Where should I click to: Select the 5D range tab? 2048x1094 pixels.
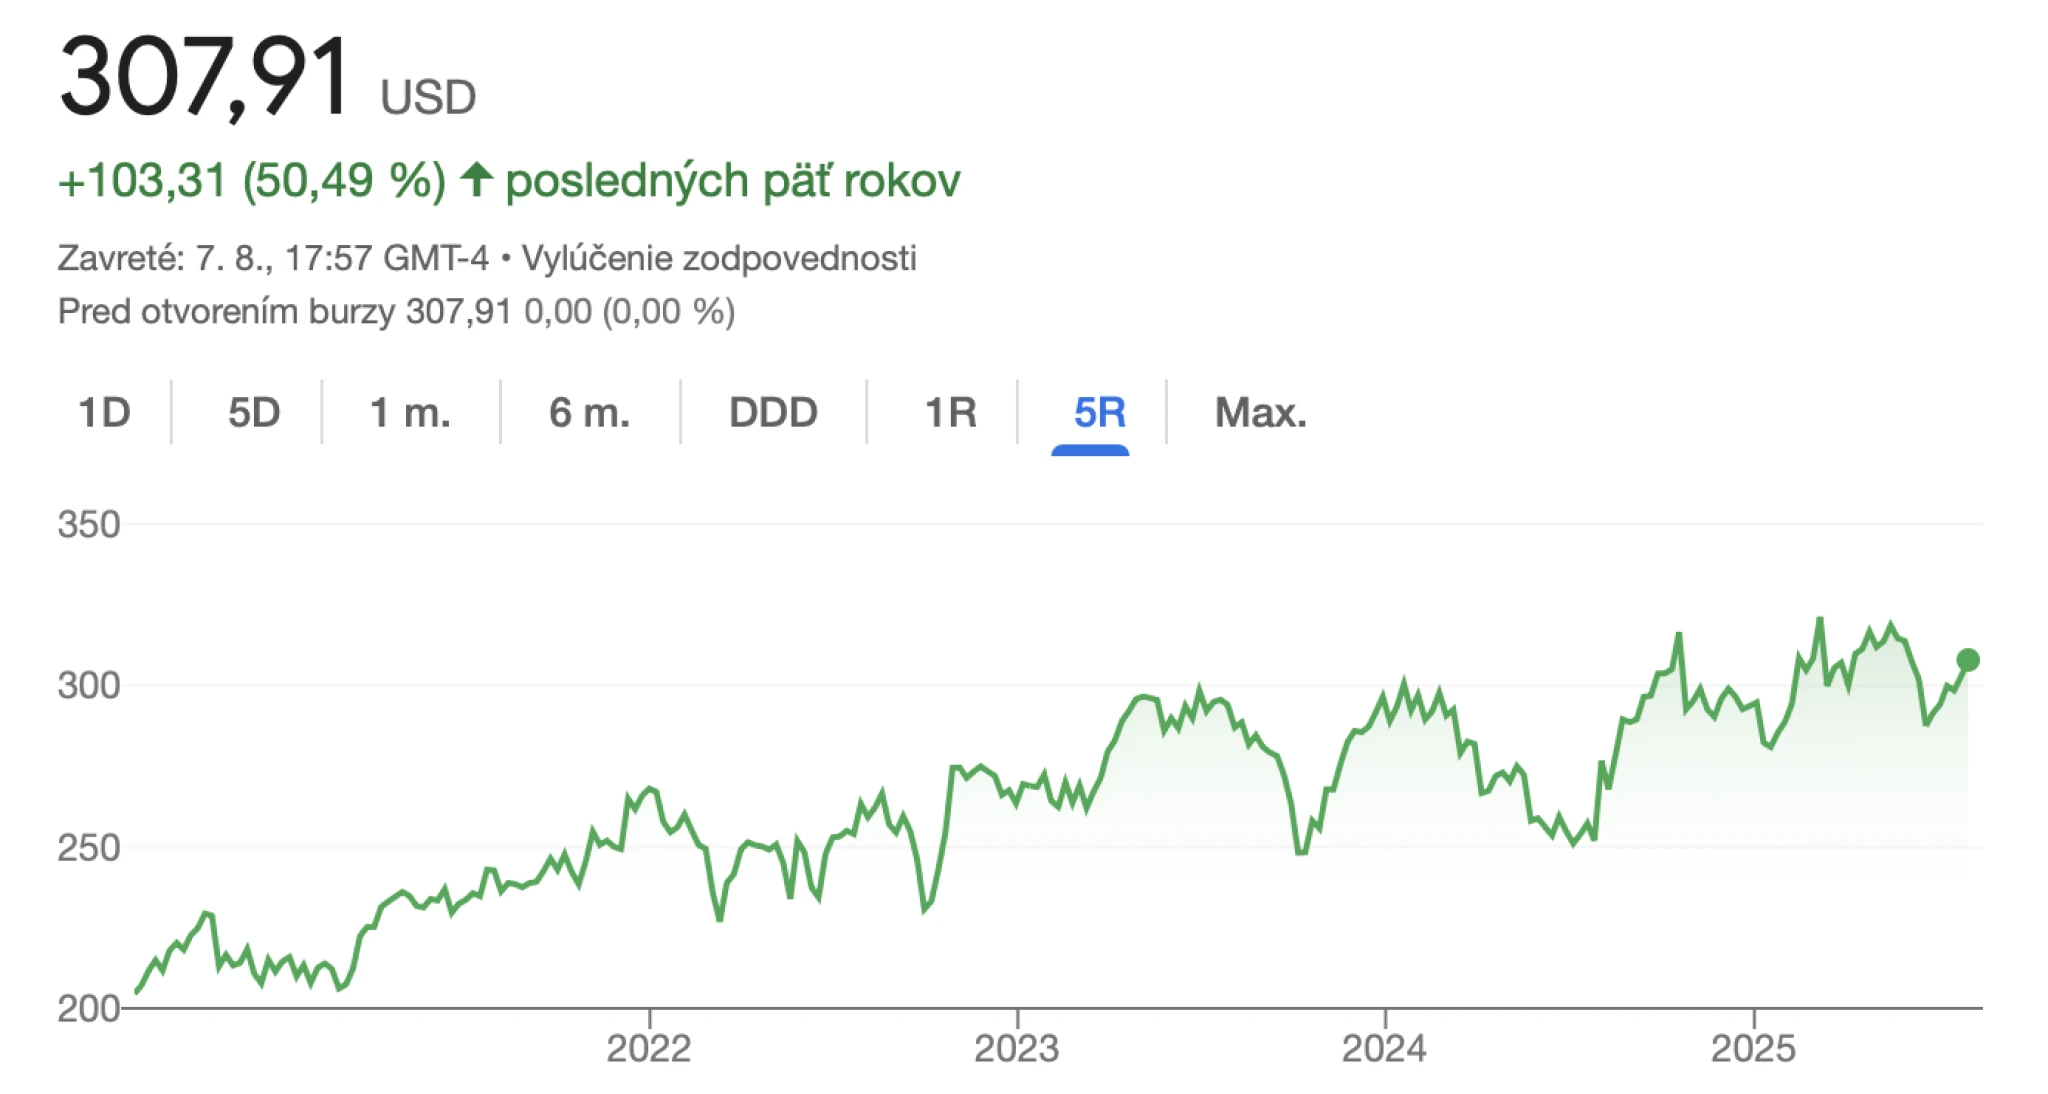254,412
